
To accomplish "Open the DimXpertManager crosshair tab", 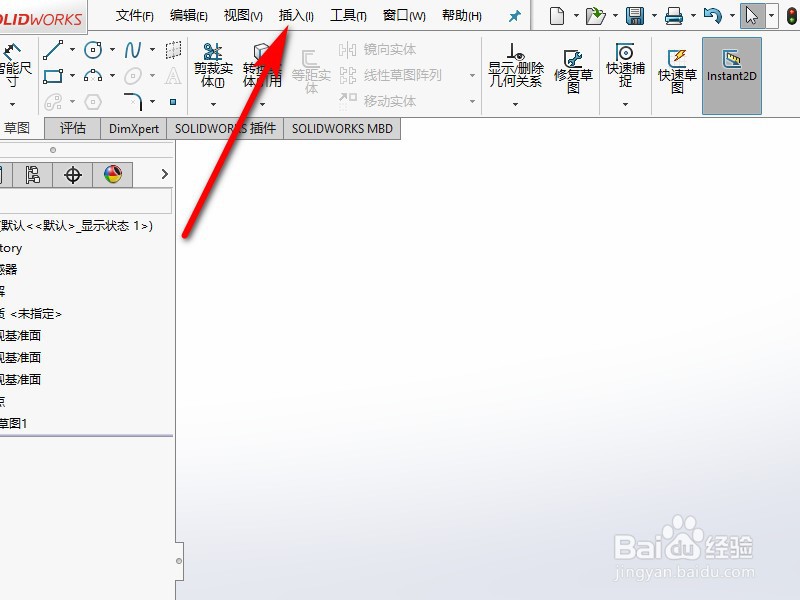I will coord(73,174).
